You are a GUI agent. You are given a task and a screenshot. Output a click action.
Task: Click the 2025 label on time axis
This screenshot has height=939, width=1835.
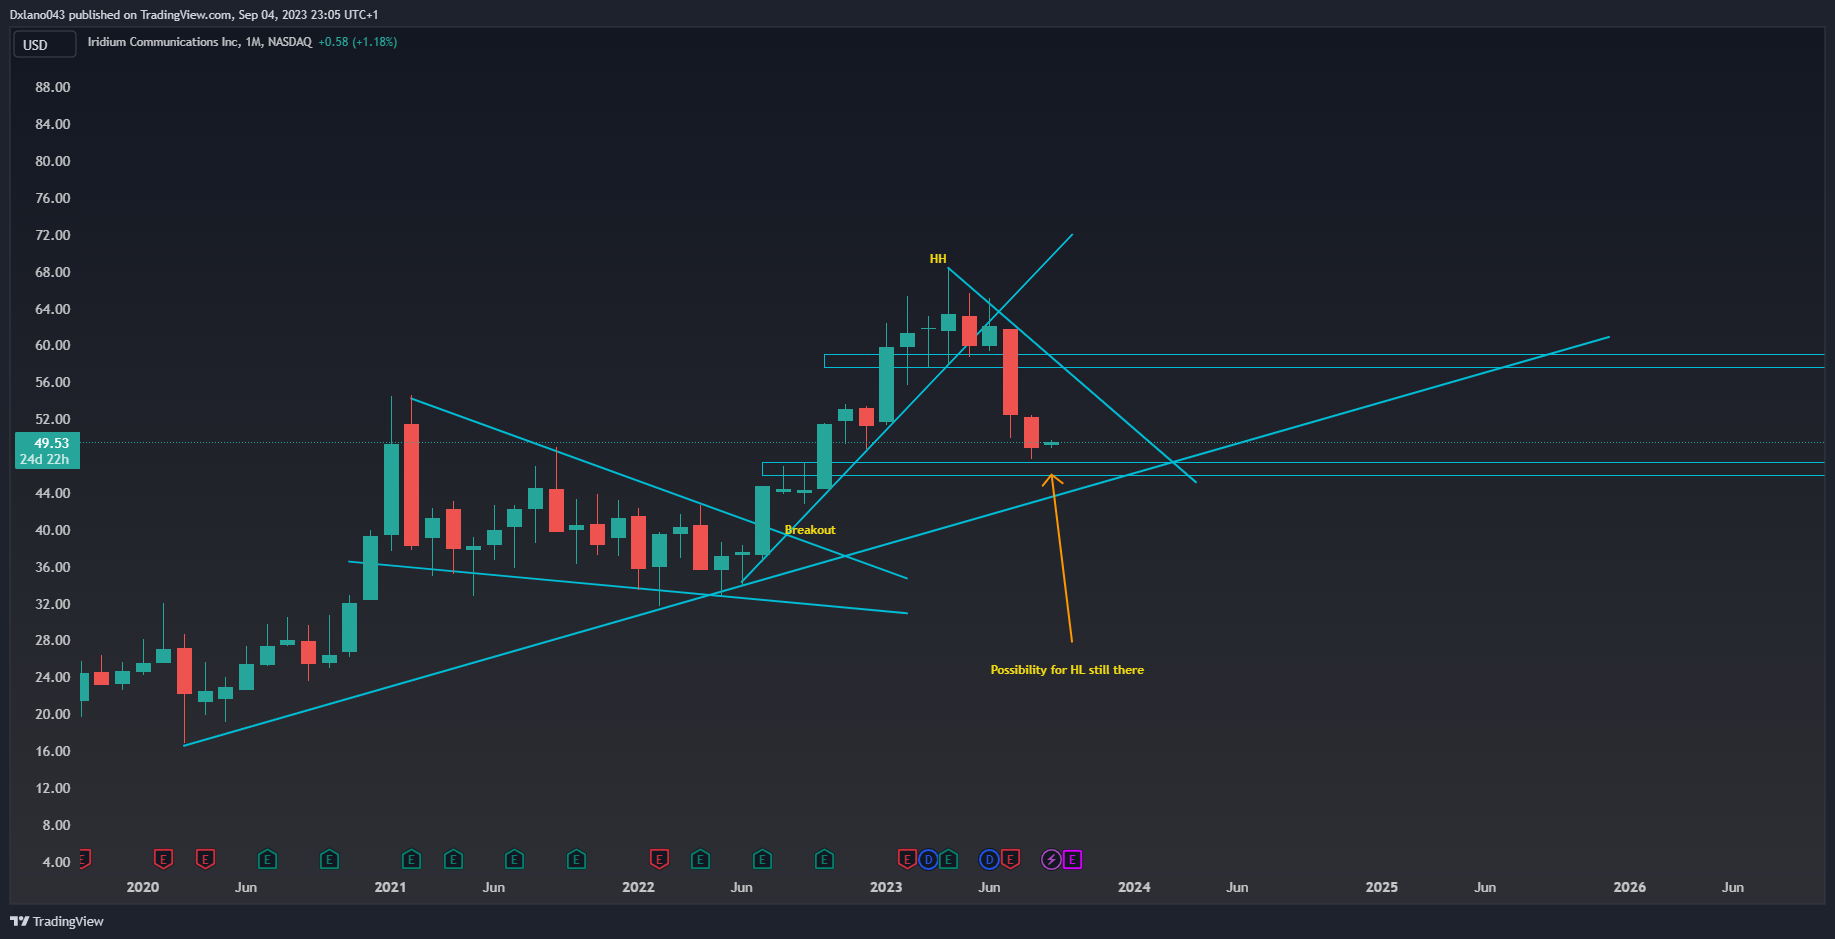pyautogui.click(x=1382, y=887)
